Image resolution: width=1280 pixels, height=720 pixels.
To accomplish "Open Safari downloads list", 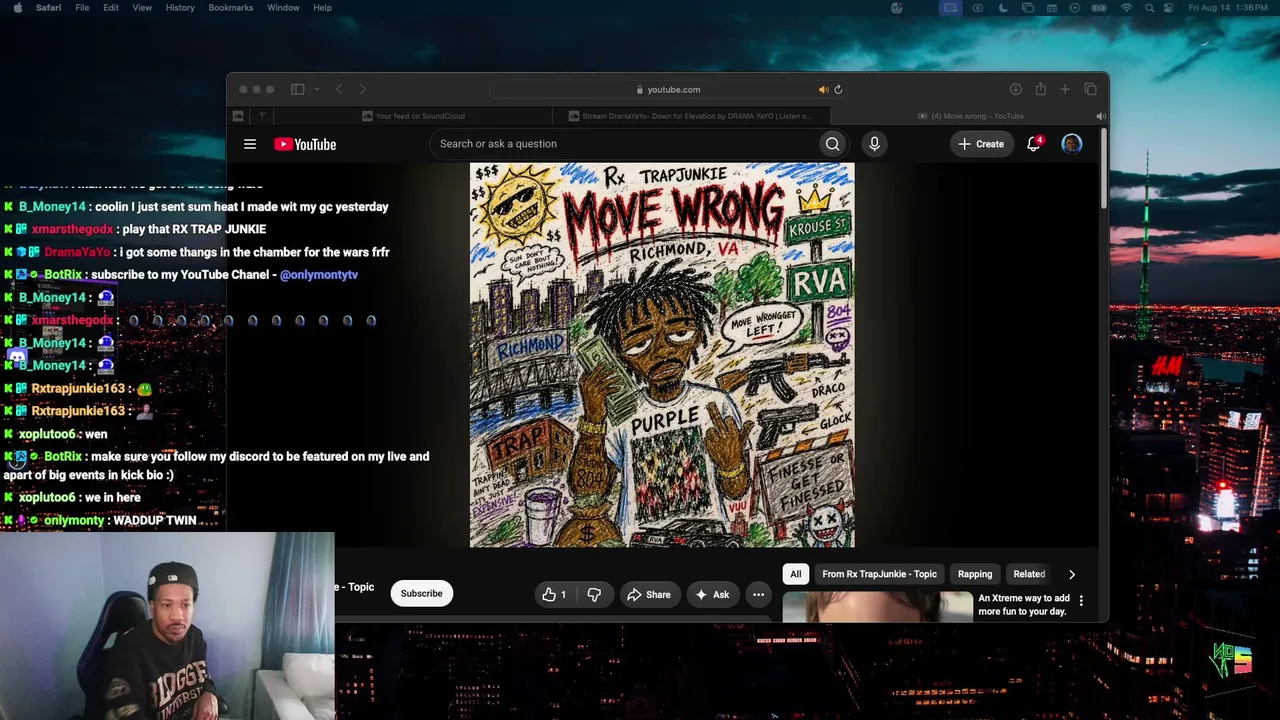I will tap(1015, 90).
